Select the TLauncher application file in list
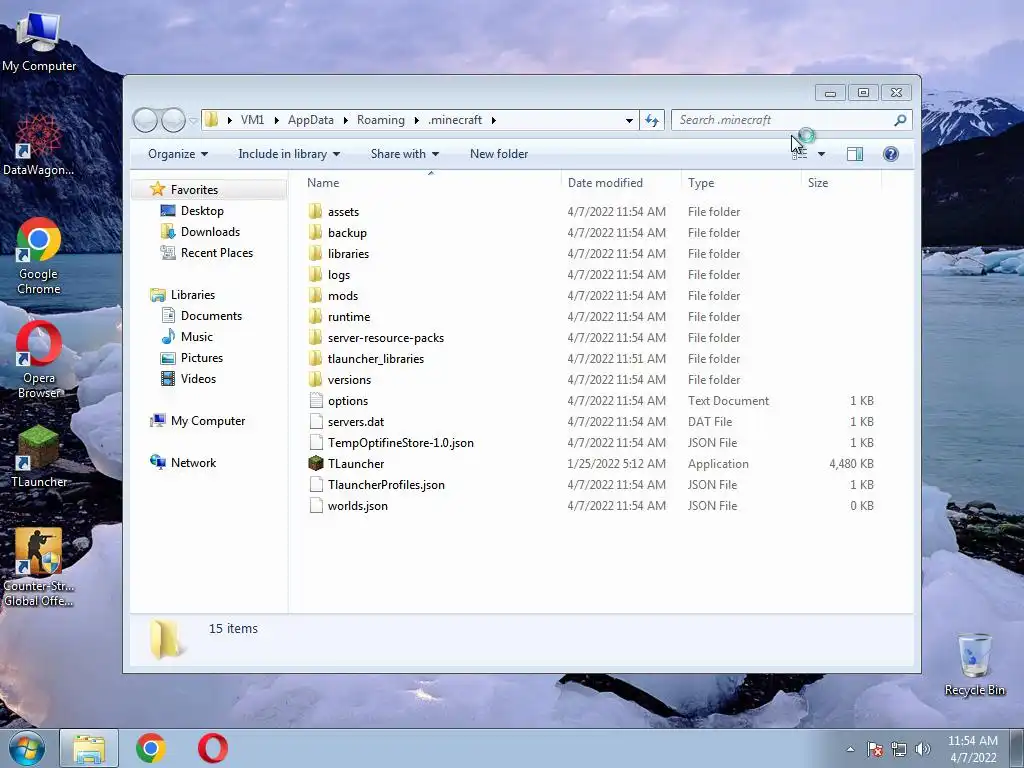This screenshot has width=1024, height=768. [x=355, y=463]
